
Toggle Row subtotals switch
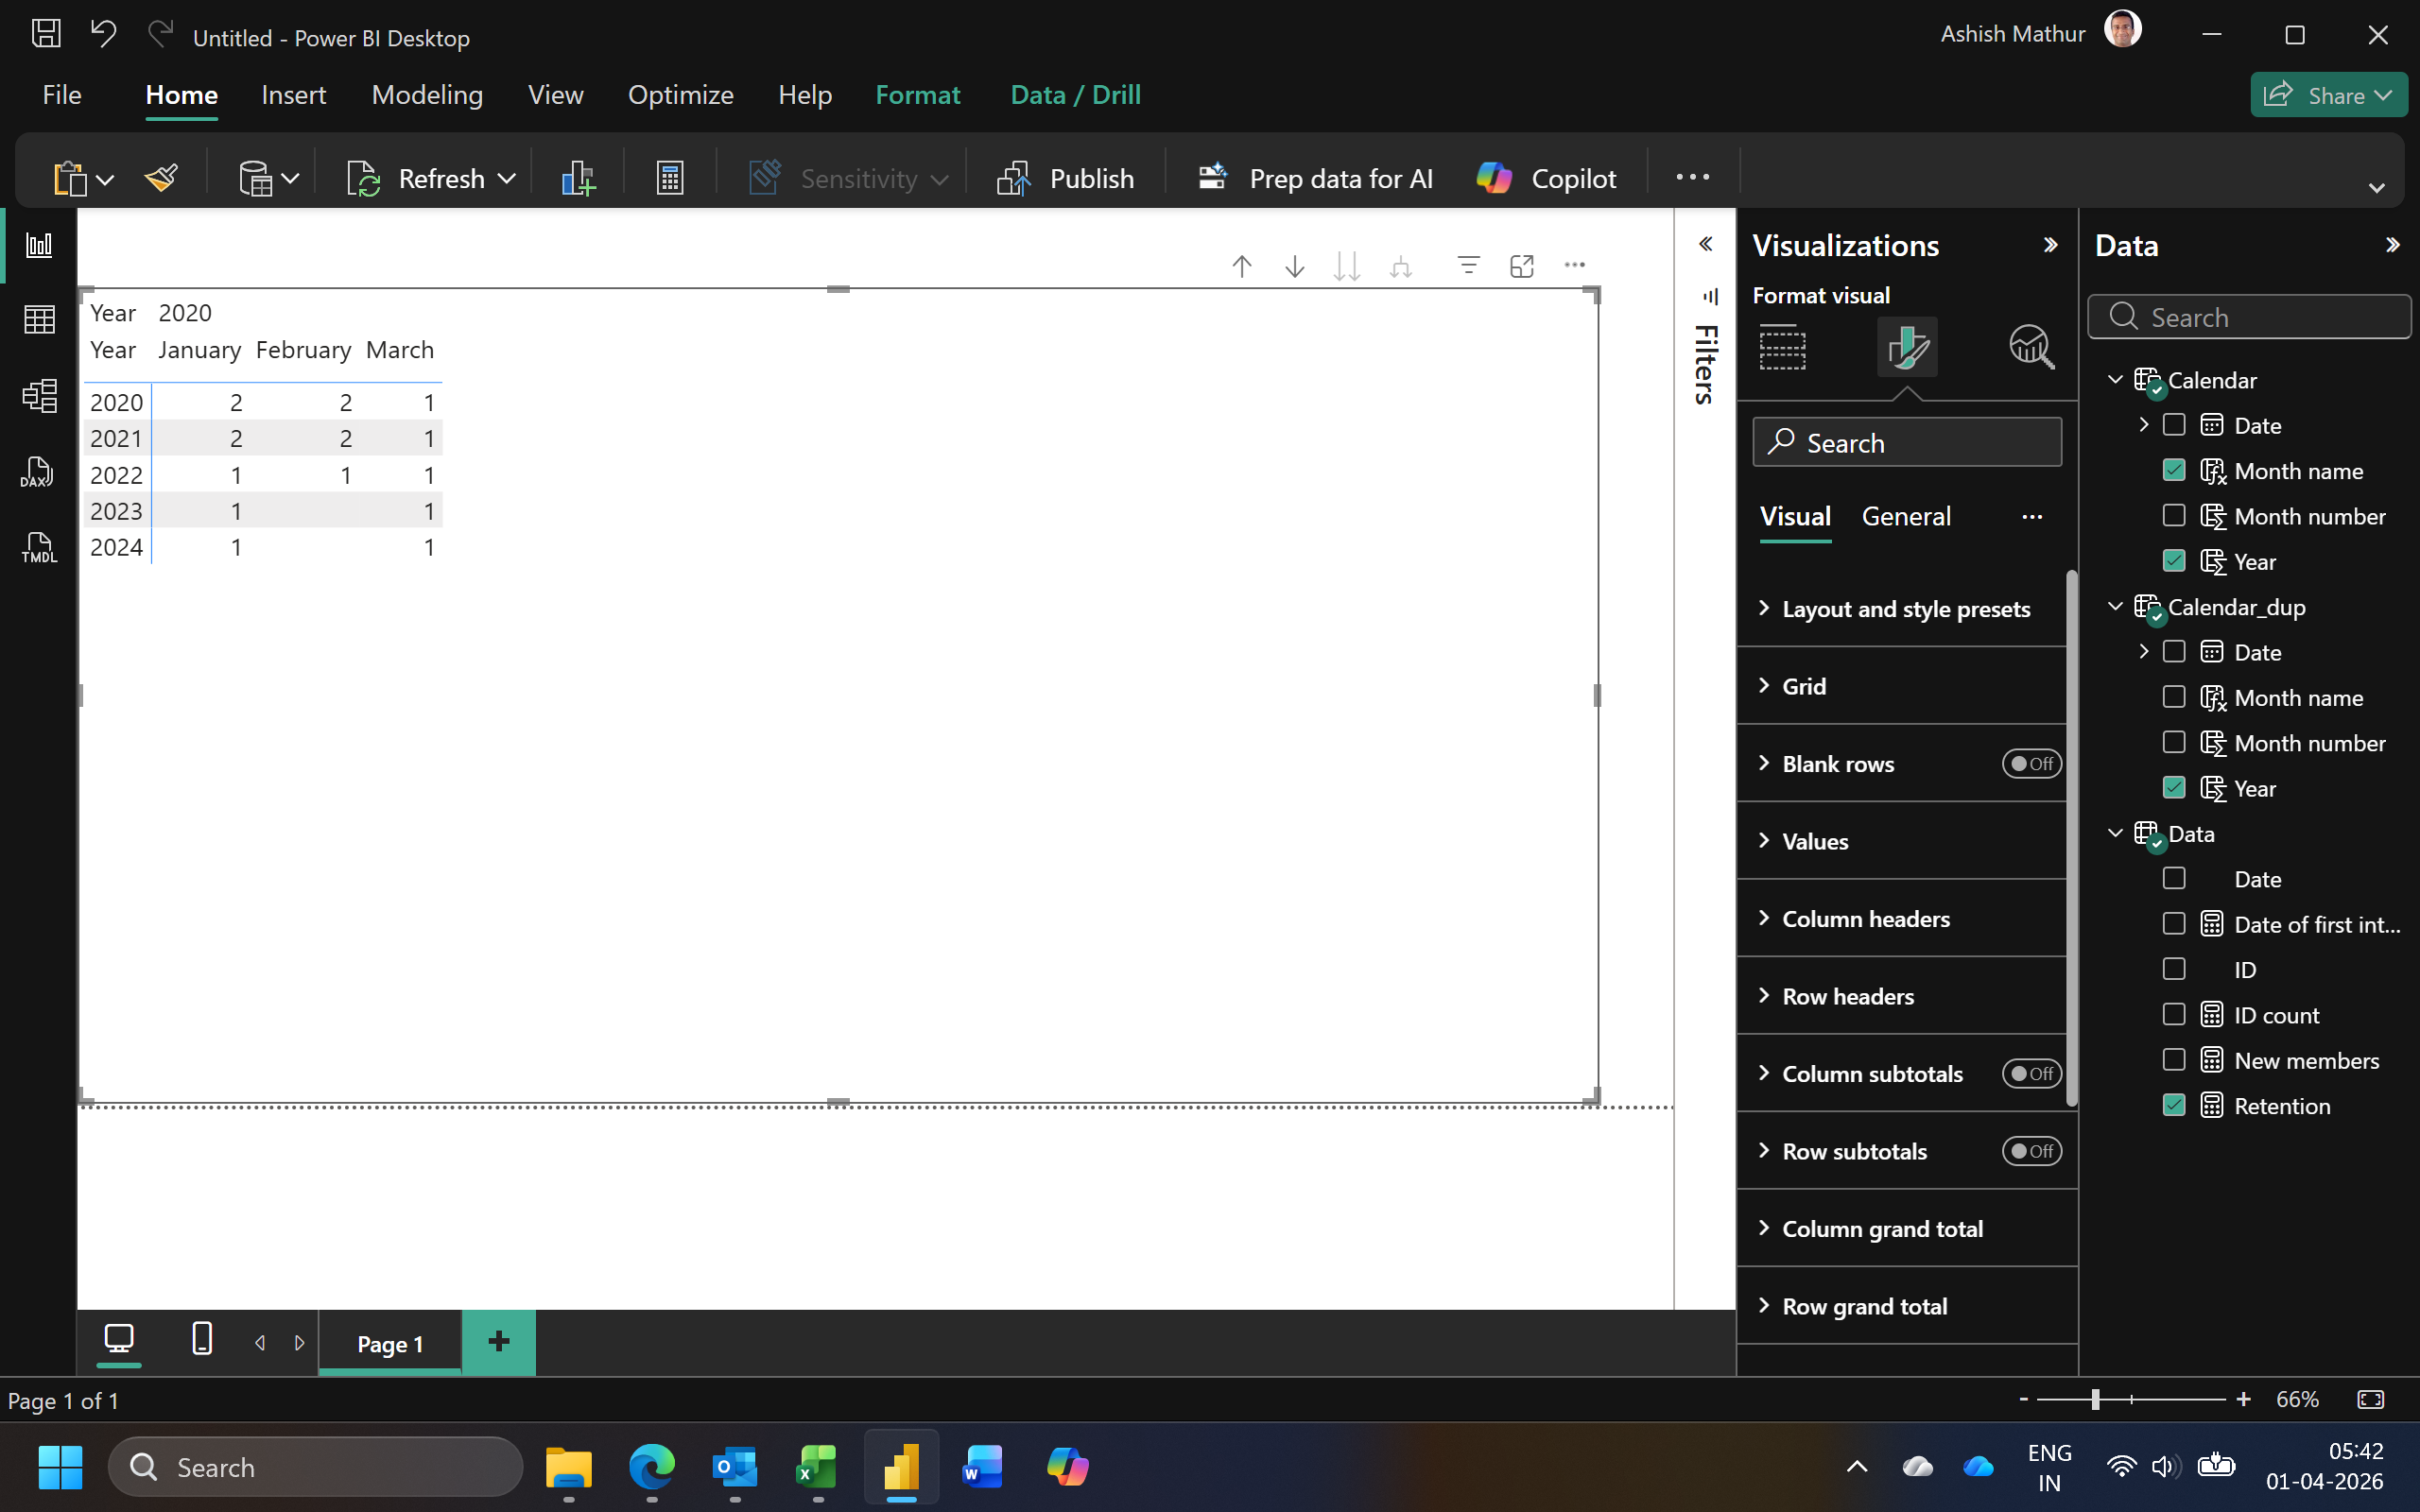tap(2031, 1151)
